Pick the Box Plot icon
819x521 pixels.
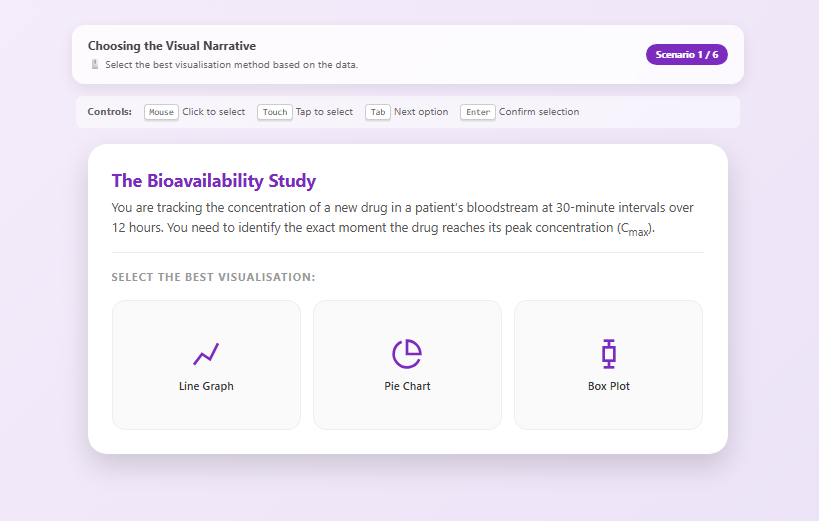point(608,353)
